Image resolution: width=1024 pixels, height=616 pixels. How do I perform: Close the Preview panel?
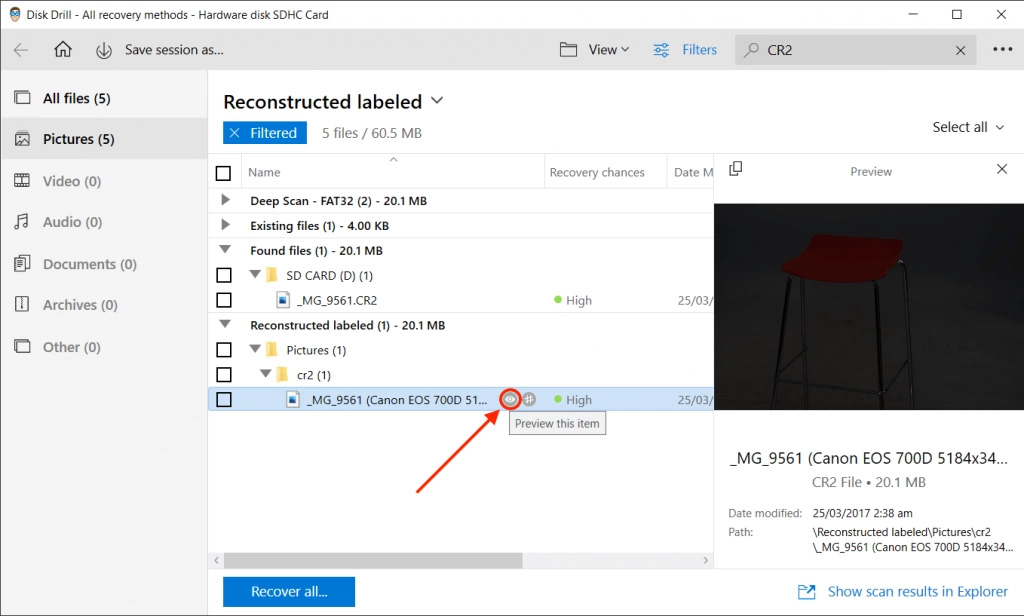coord(1002,169)
